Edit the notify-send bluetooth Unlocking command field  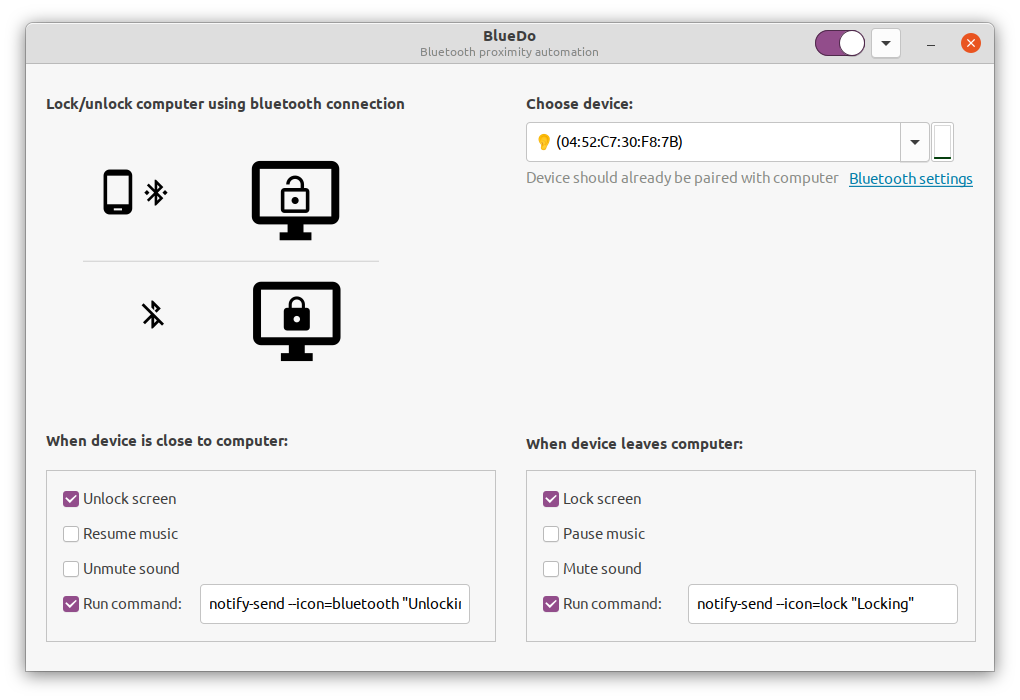click(x=335, y=604)
